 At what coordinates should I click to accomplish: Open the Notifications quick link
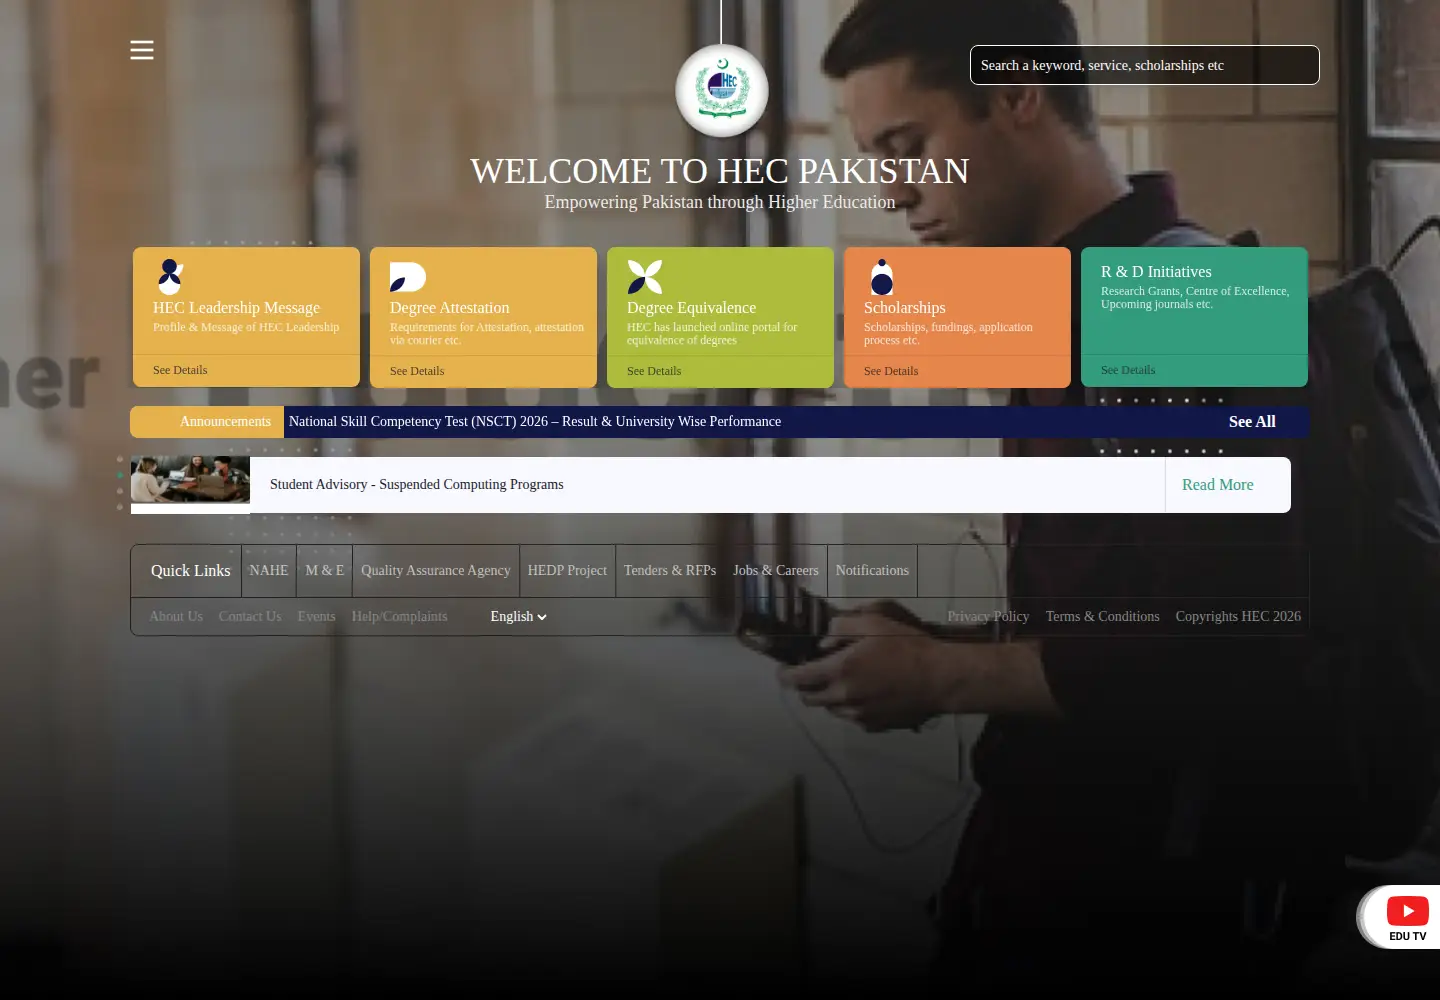[x=872, y=571]
